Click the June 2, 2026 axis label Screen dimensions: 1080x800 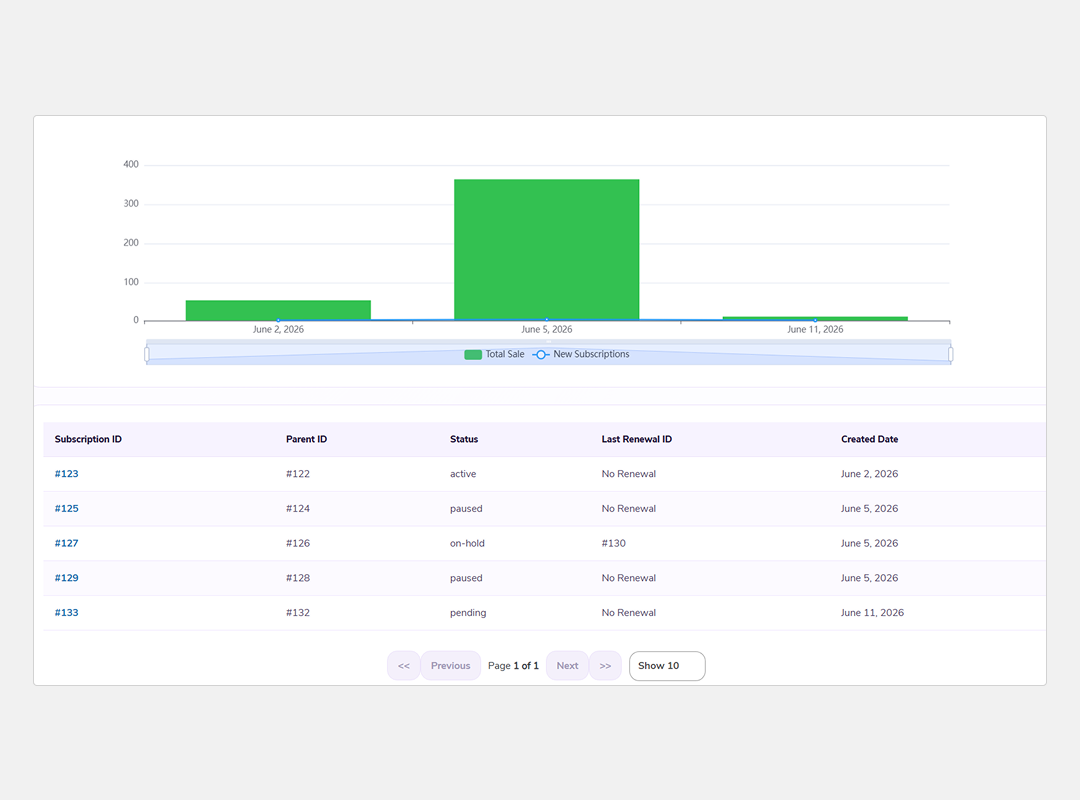(278, 329)
